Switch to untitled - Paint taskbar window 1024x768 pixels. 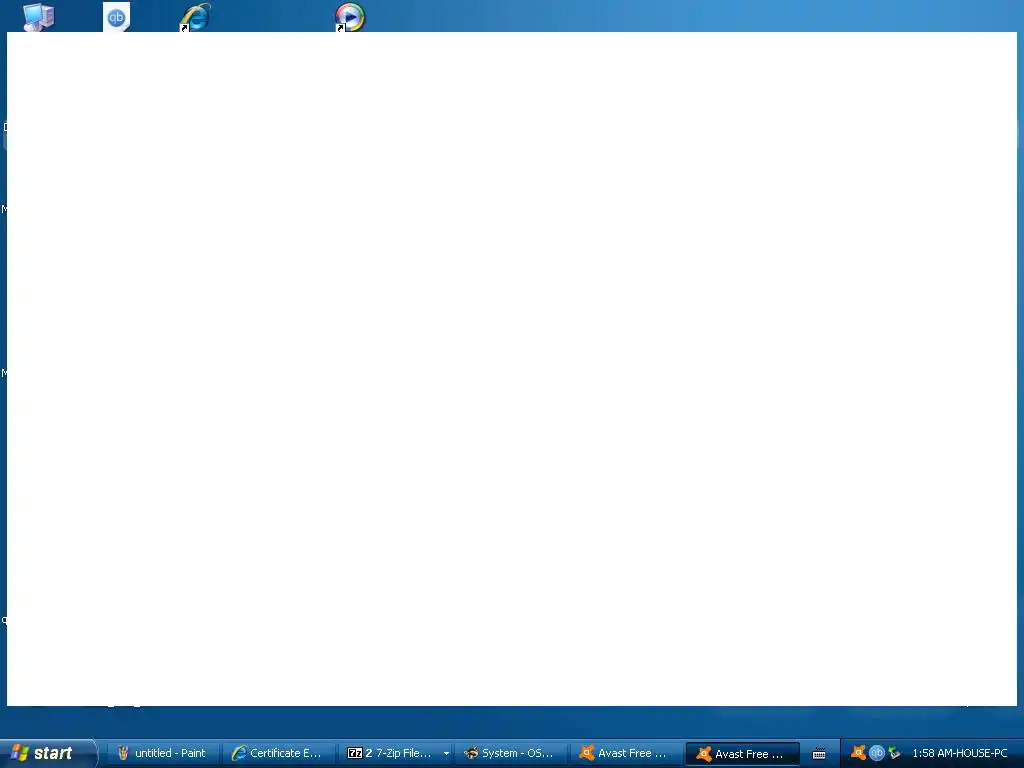pyautogui.click(x=162, y=753)
